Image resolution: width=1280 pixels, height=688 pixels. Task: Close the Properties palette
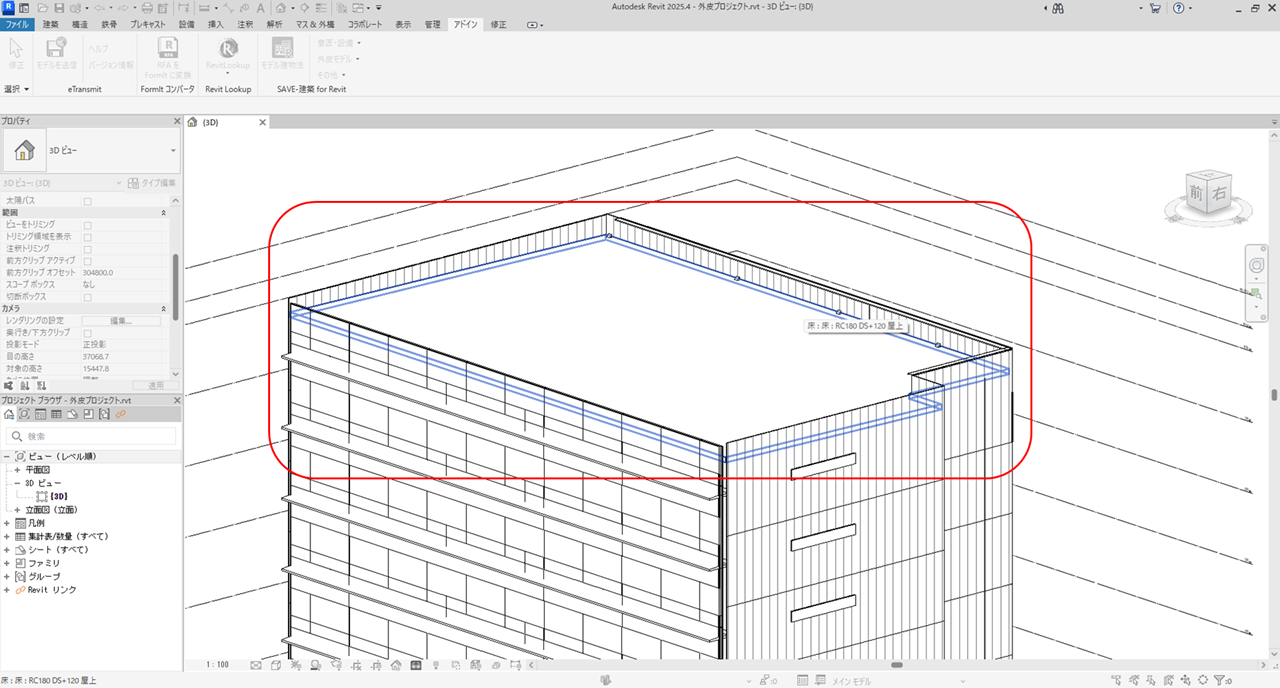(176, 121)
